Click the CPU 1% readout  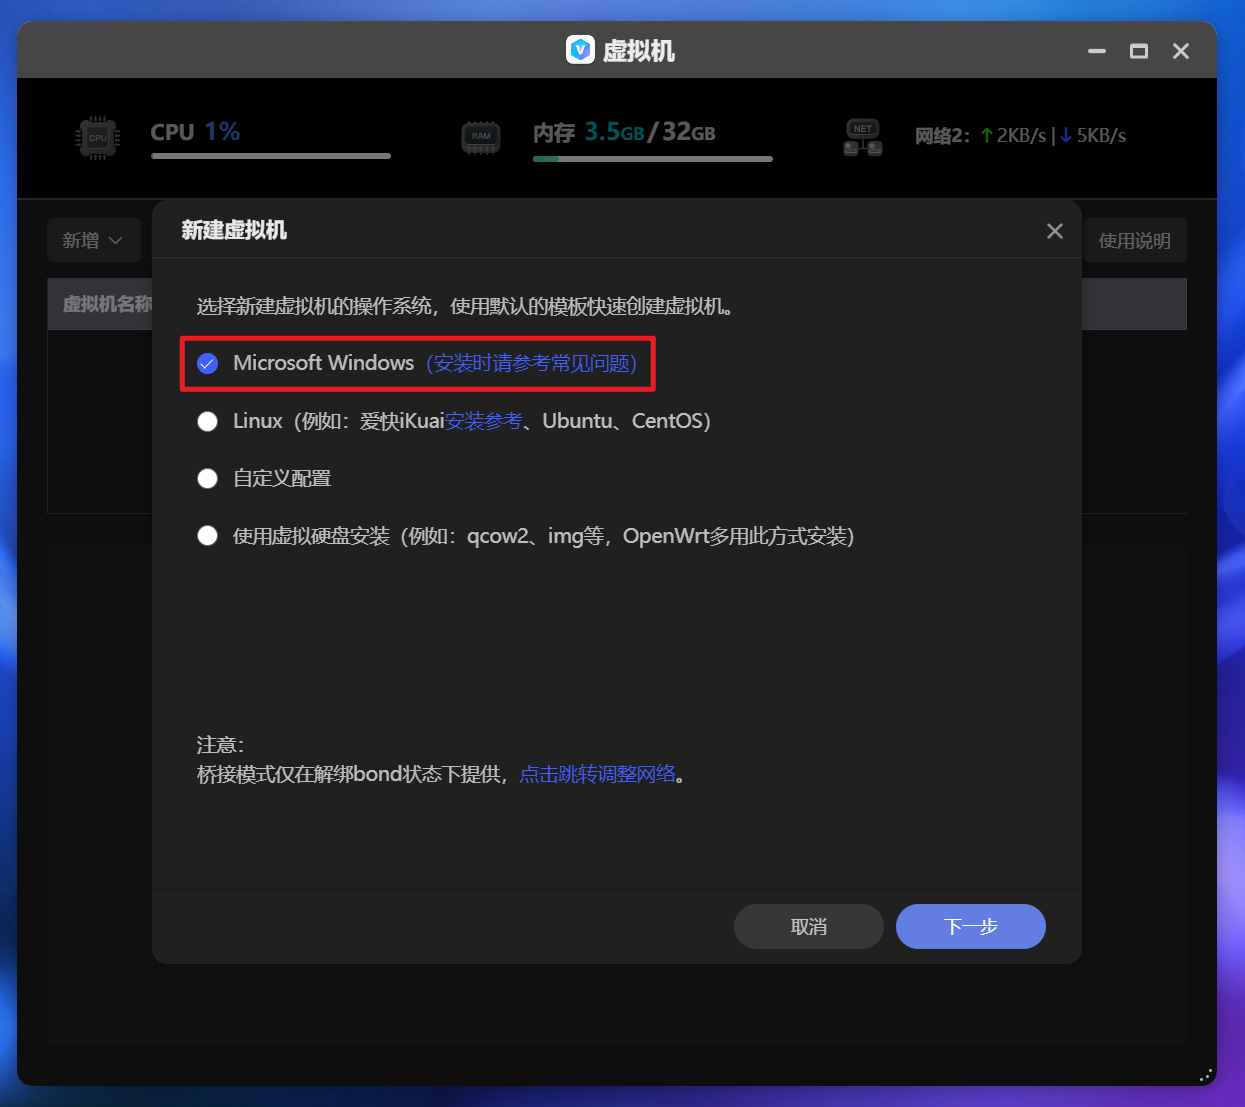click(x=195, y=132)
